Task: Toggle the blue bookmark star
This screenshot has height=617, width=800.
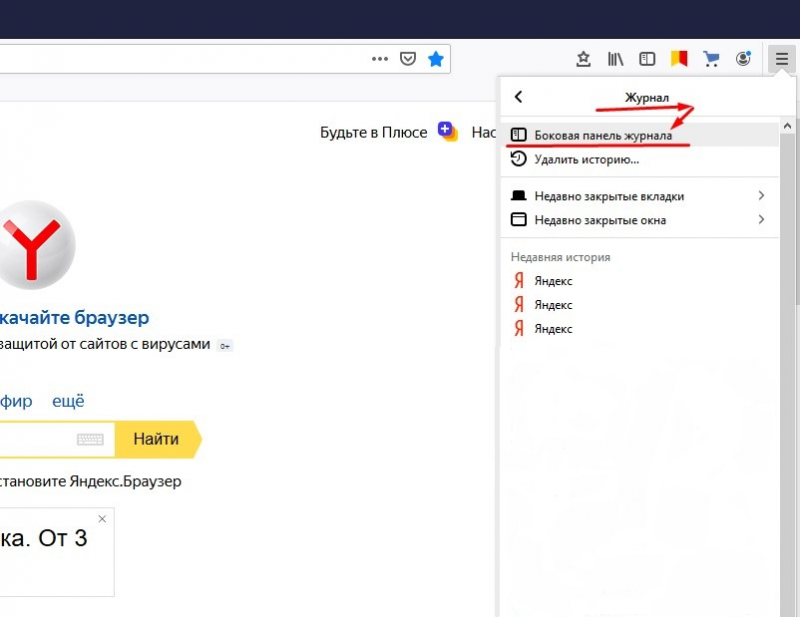Action: pos(436,59)
